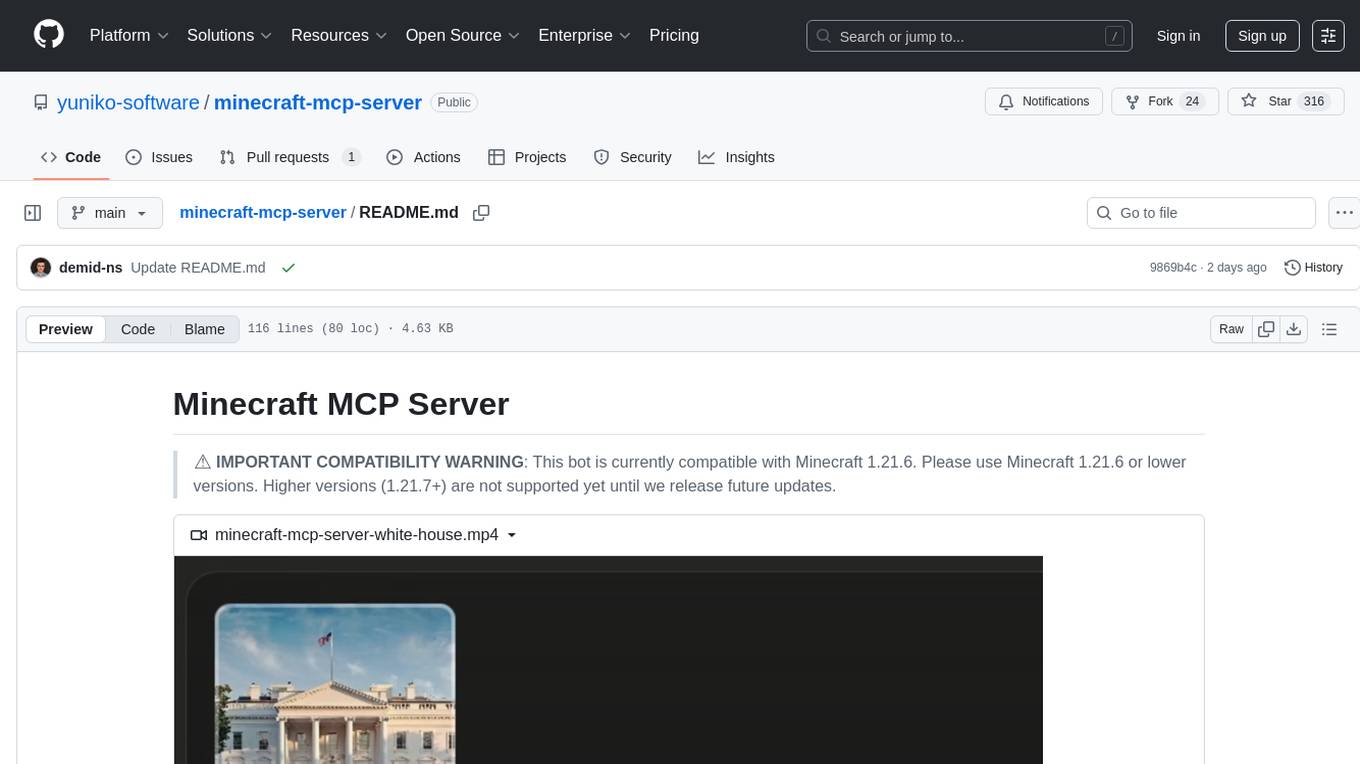Download the raw file
This screenshot has height=764, width=1360.
(1294, 329)
